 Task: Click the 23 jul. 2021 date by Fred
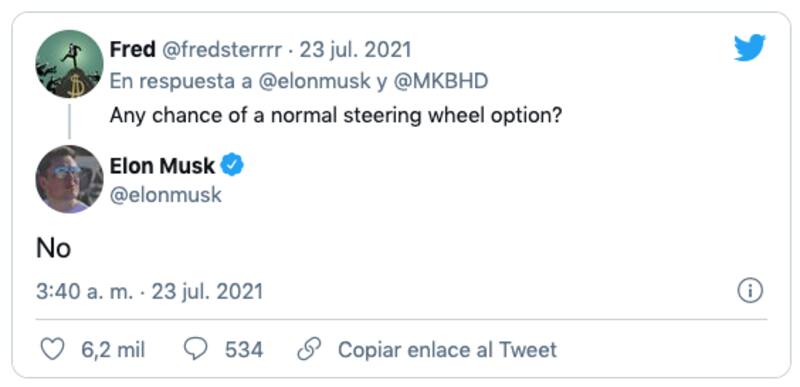point(355,50)
